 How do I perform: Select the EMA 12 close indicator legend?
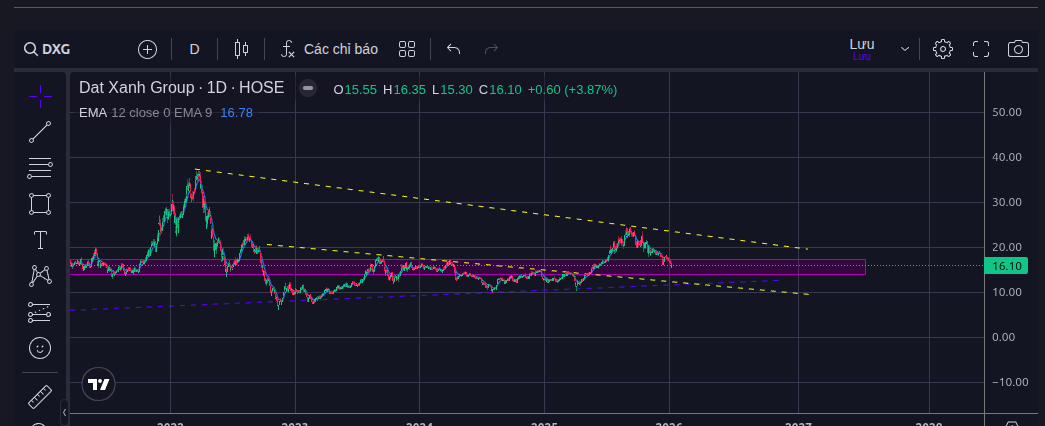coord(145,113)
